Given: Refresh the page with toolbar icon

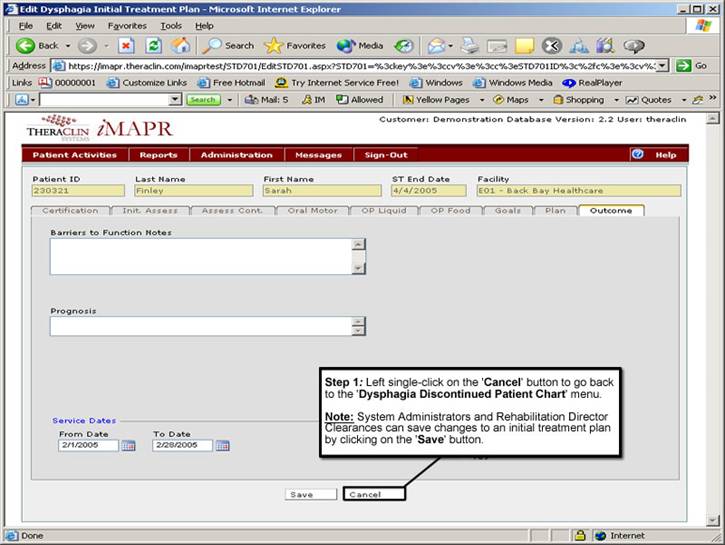Looking at the screenshot, I should coord(153,45).
